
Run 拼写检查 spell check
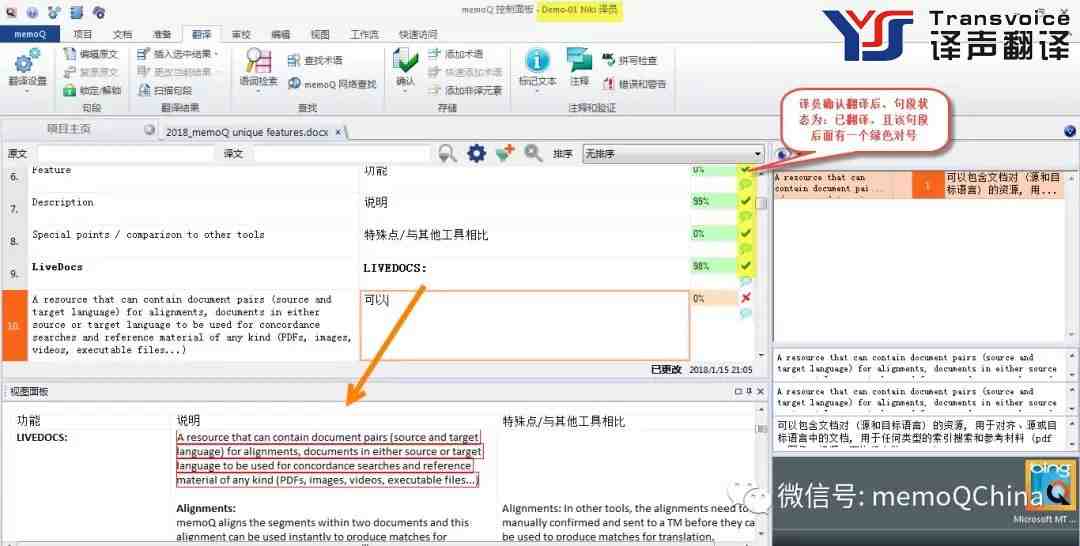pyautogui.click(x=630, y=61)
